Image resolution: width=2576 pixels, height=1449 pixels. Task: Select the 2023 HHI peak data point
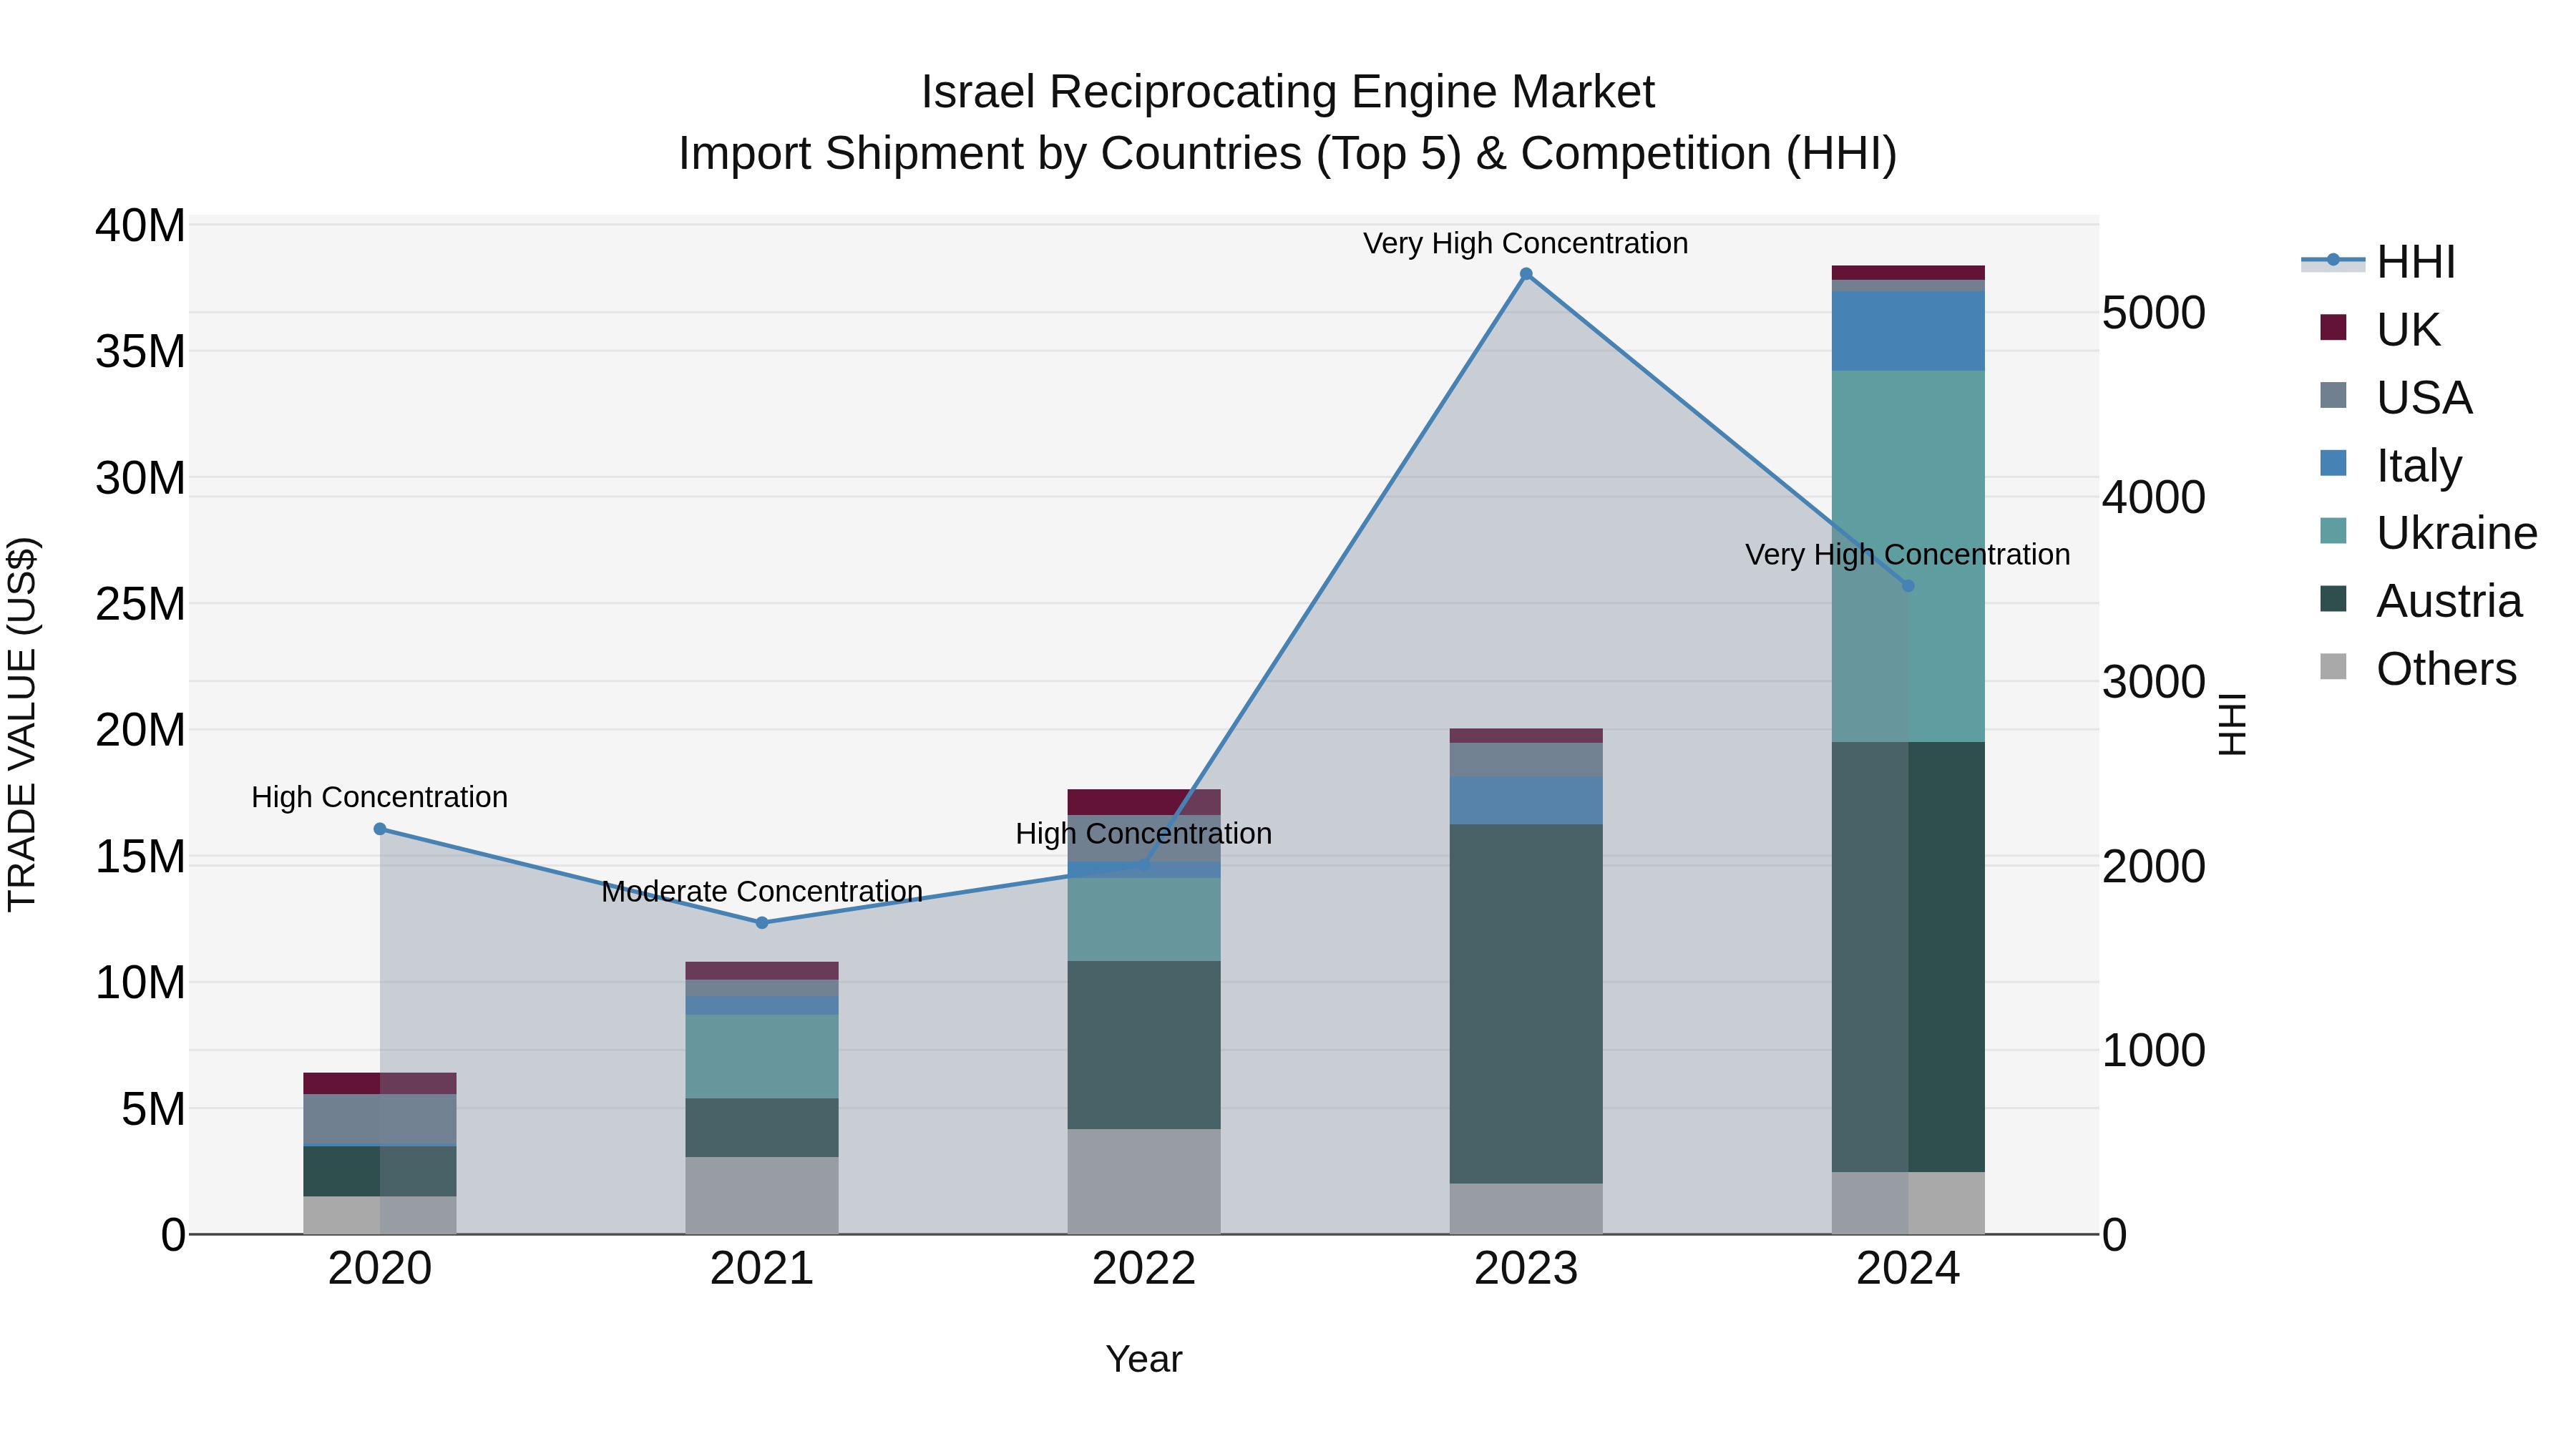click(x=1526, y=274)
